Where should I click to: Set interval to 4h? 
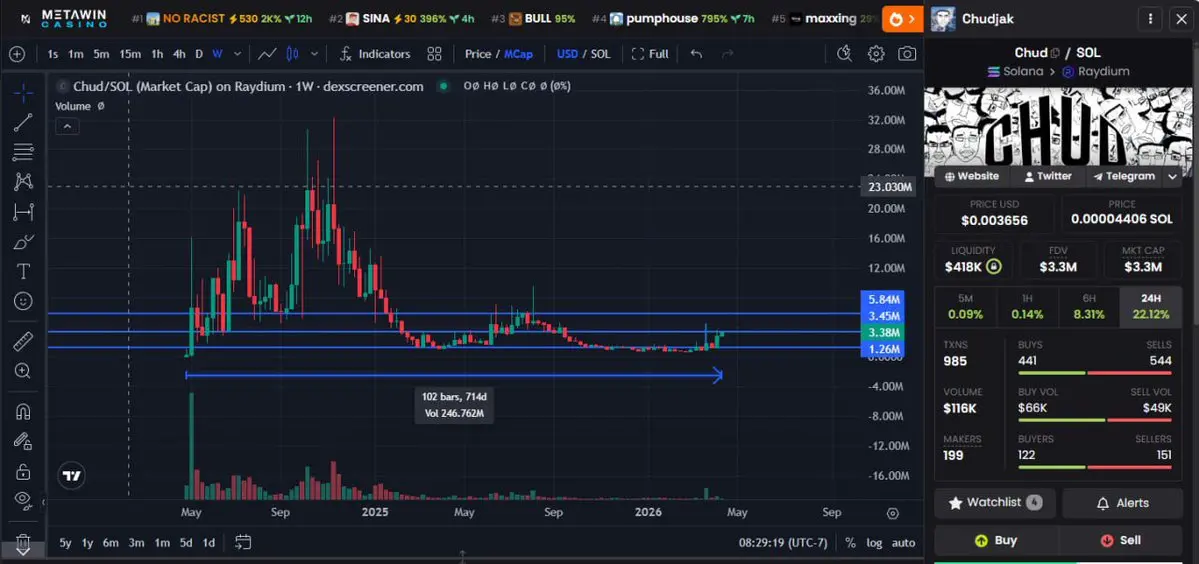(179, 54)
